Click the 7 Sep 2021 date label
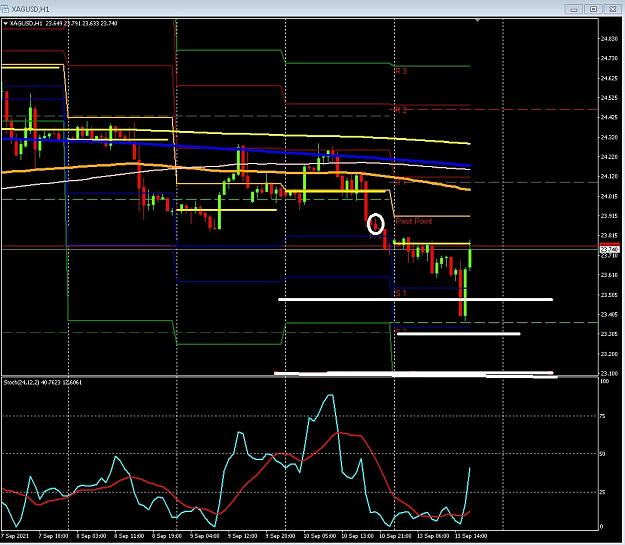Viewport: 625px width, 545px height. 15,536
